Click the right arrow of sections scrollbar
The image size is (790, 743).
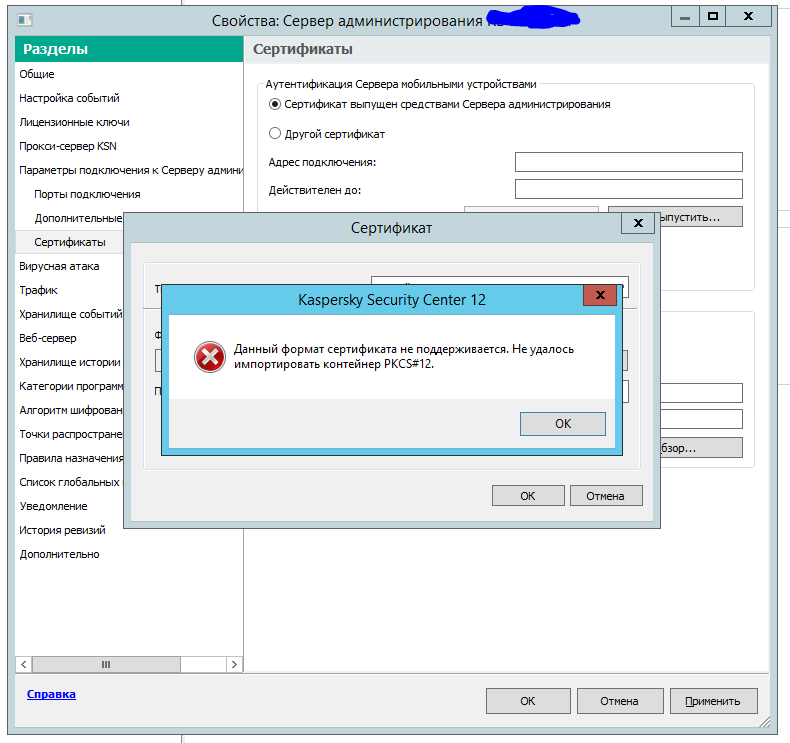(x=234, y=664)
